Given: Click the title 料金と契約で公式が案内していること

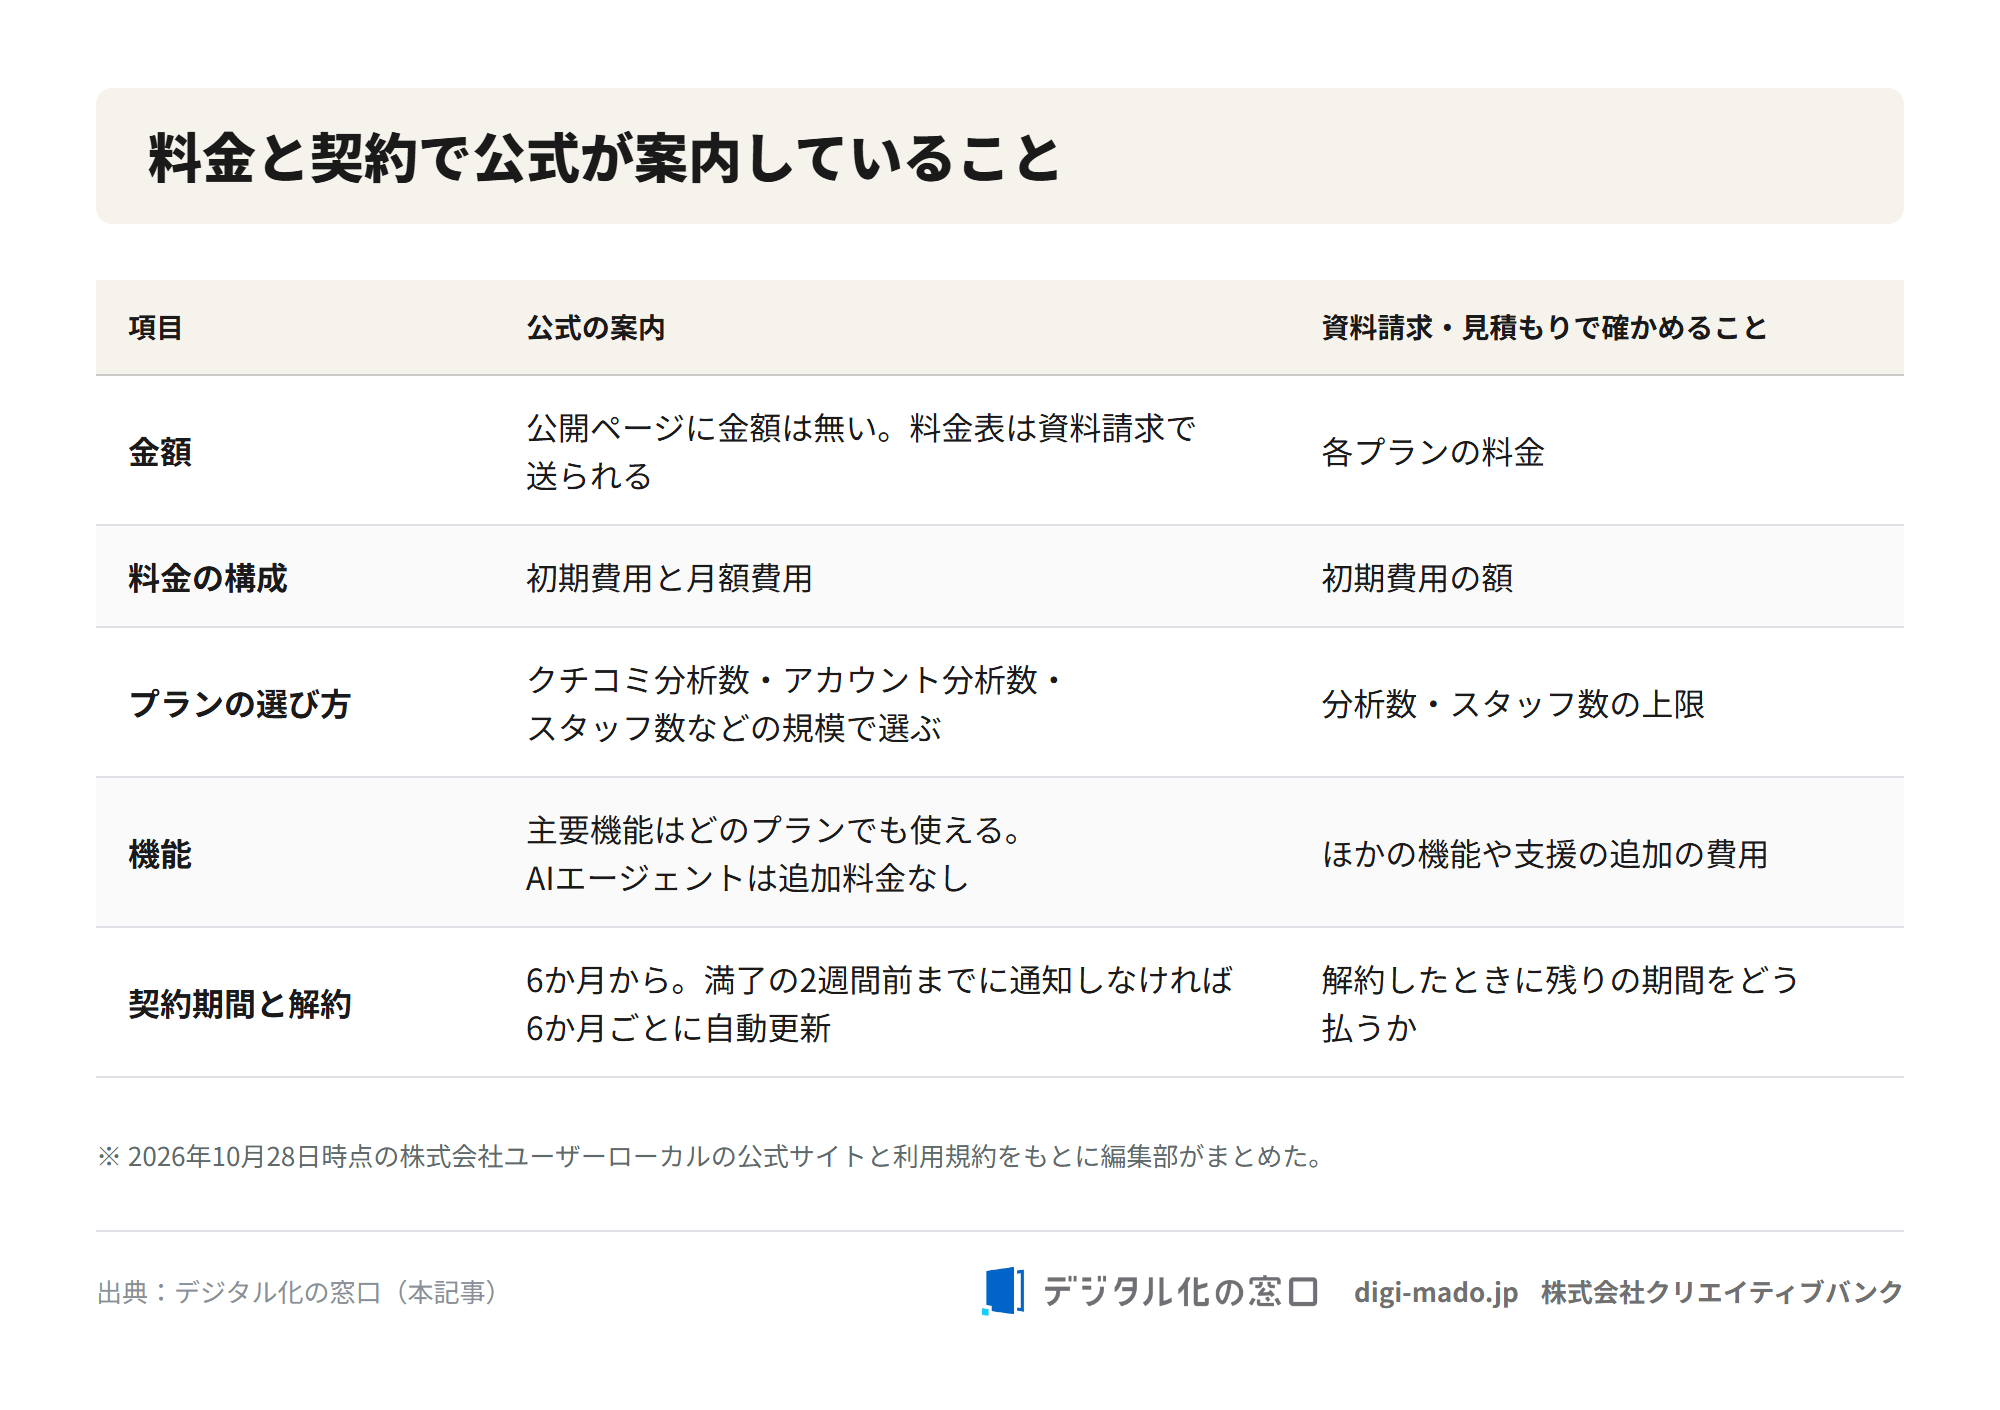Looking at the screenshot, I should tap(604, 158).
